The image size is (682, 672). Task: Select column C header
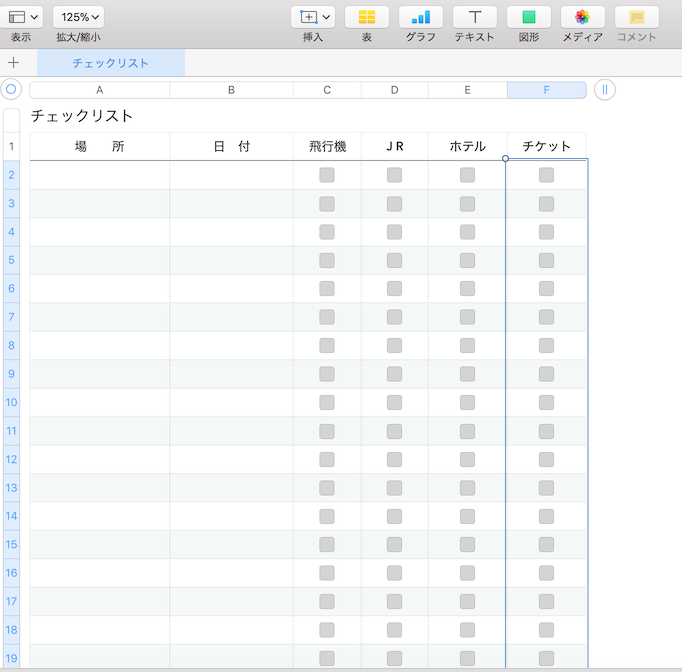point(327,90)
